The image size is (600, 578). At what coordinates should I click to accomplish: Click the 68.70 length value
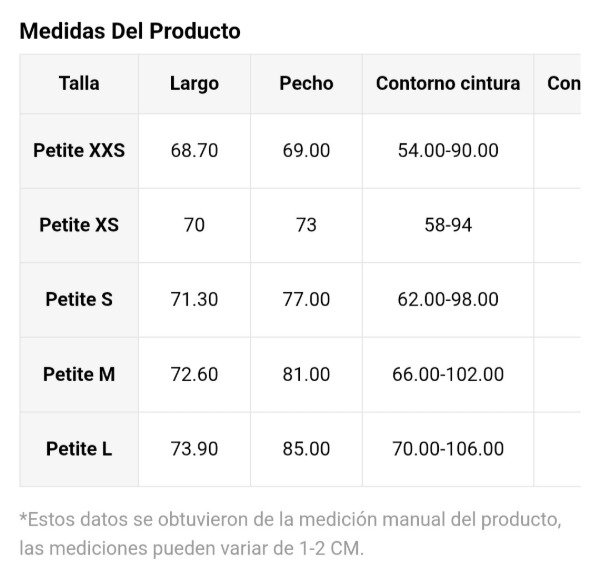coord(194,150)
